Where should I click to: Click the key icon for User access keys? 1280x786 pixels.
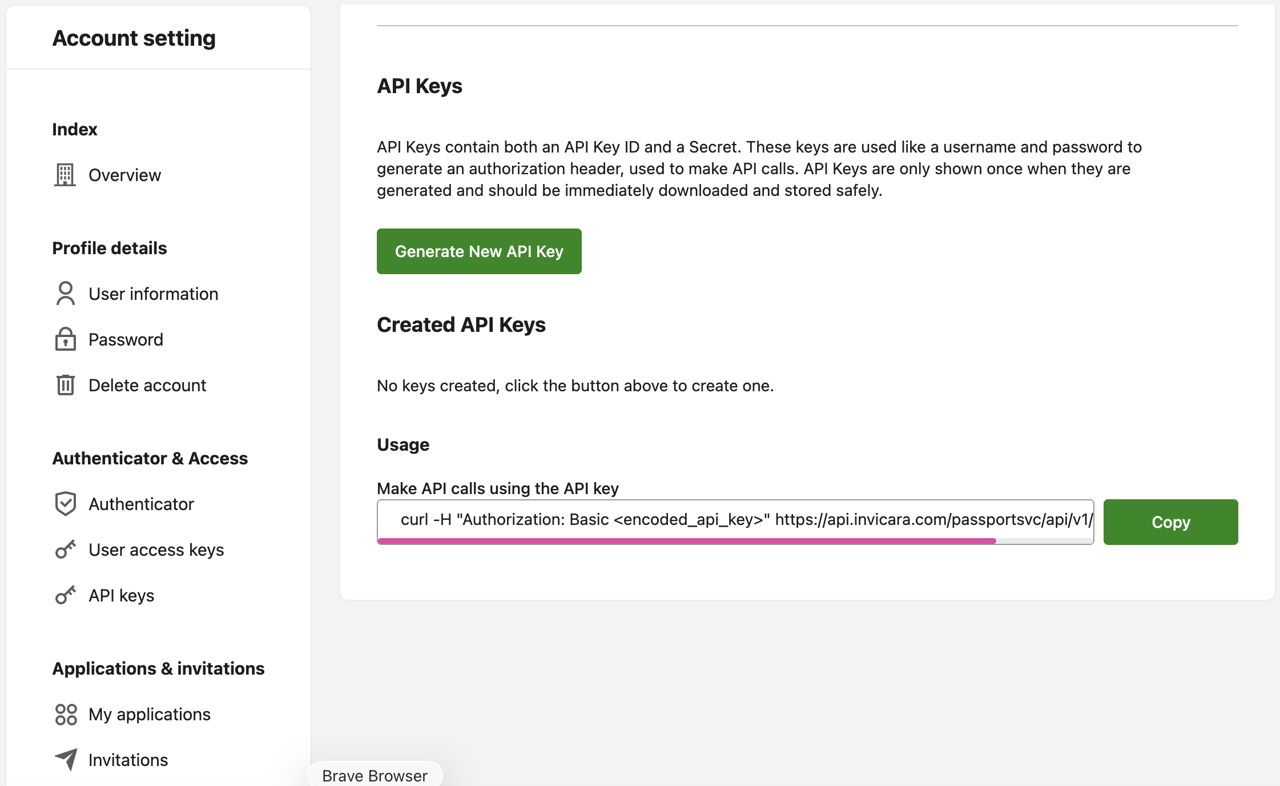click(x=65, y=549)
